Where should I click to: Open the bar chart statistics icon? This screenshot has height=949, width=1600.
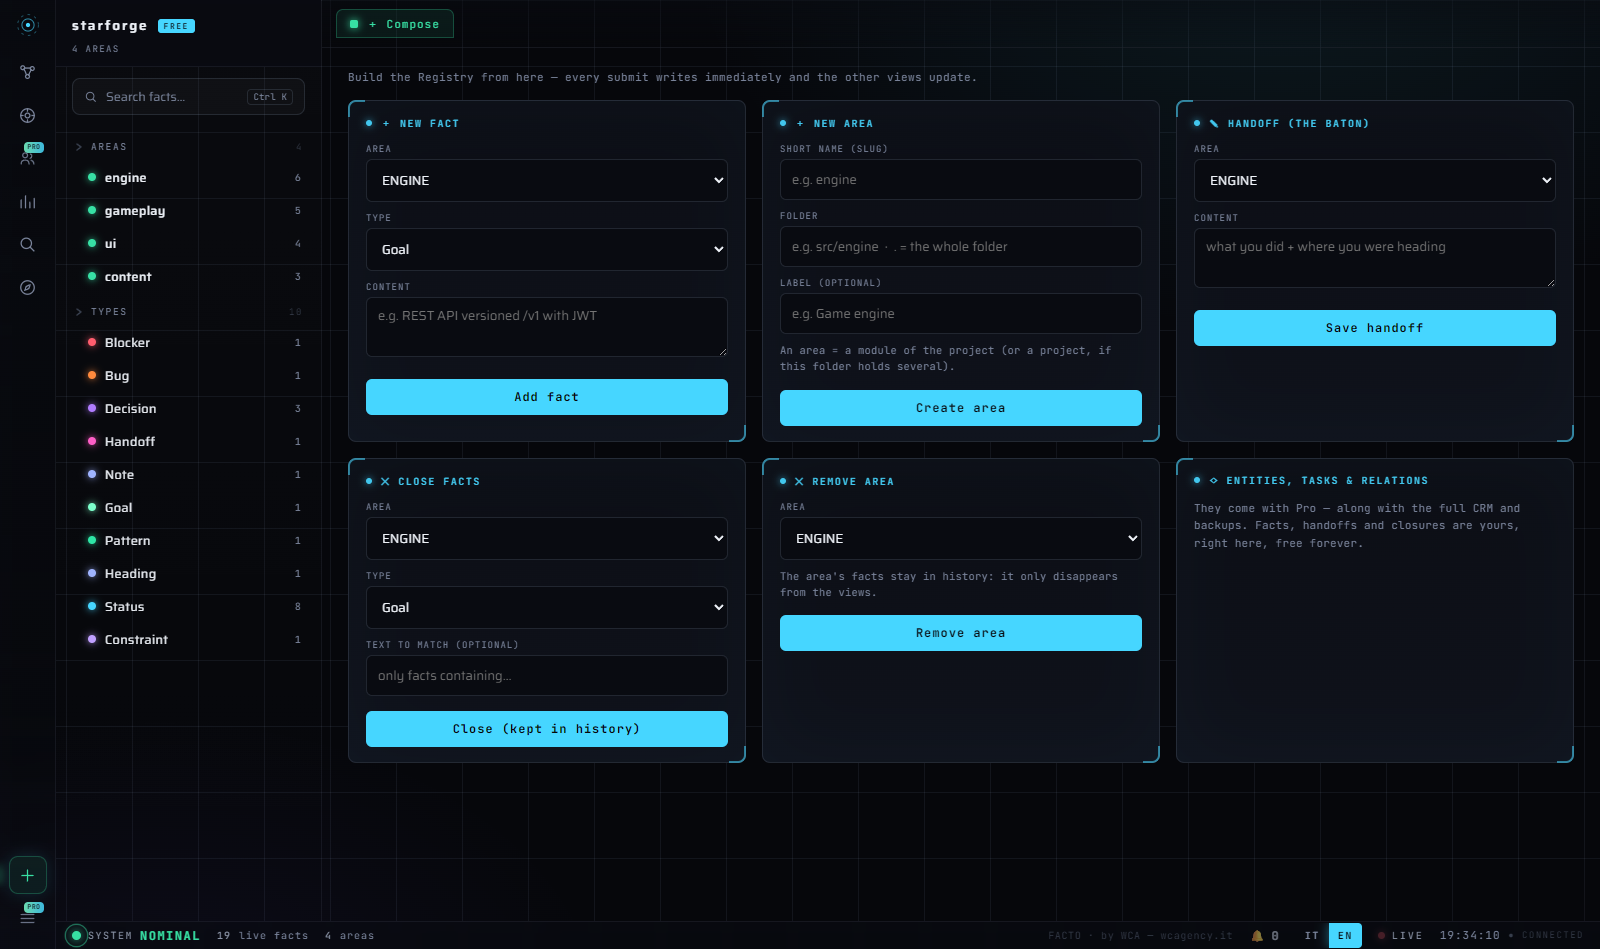point(28,202)
